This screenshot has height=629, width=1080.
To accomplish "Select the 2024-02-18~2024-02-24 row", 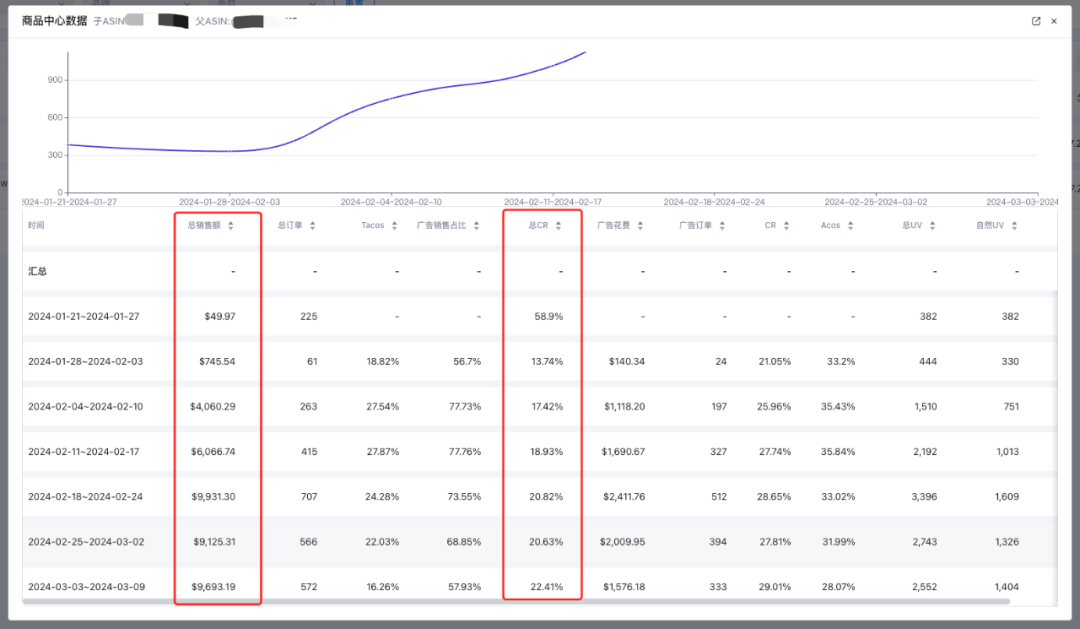I will coord(84,497).
